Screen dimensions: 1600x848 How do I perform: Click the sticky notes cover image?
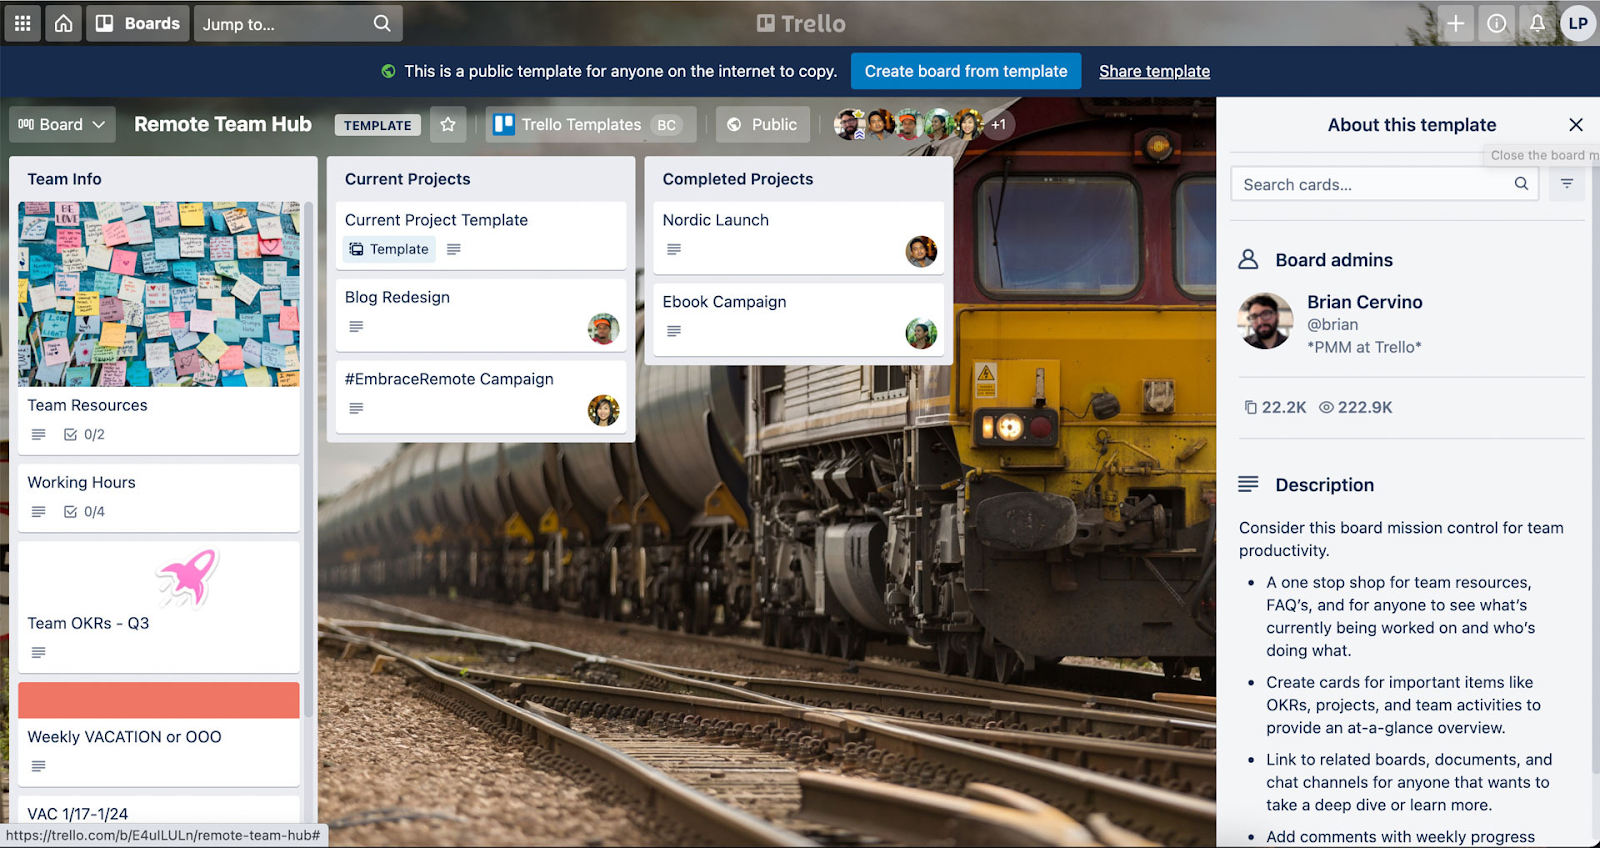click(159, 294)
